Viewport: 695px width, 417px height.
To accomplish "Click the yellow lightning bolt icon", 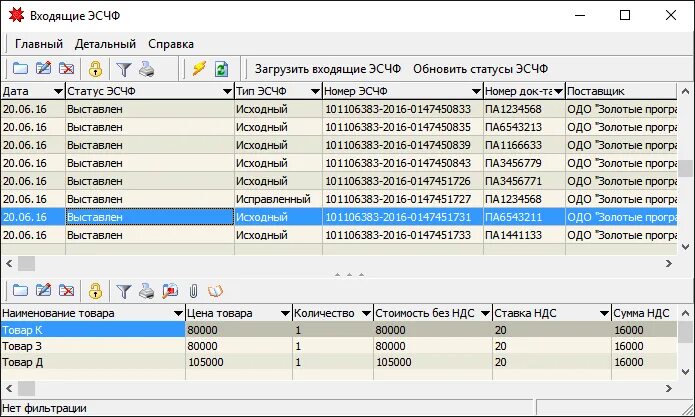I will (199, 69).
